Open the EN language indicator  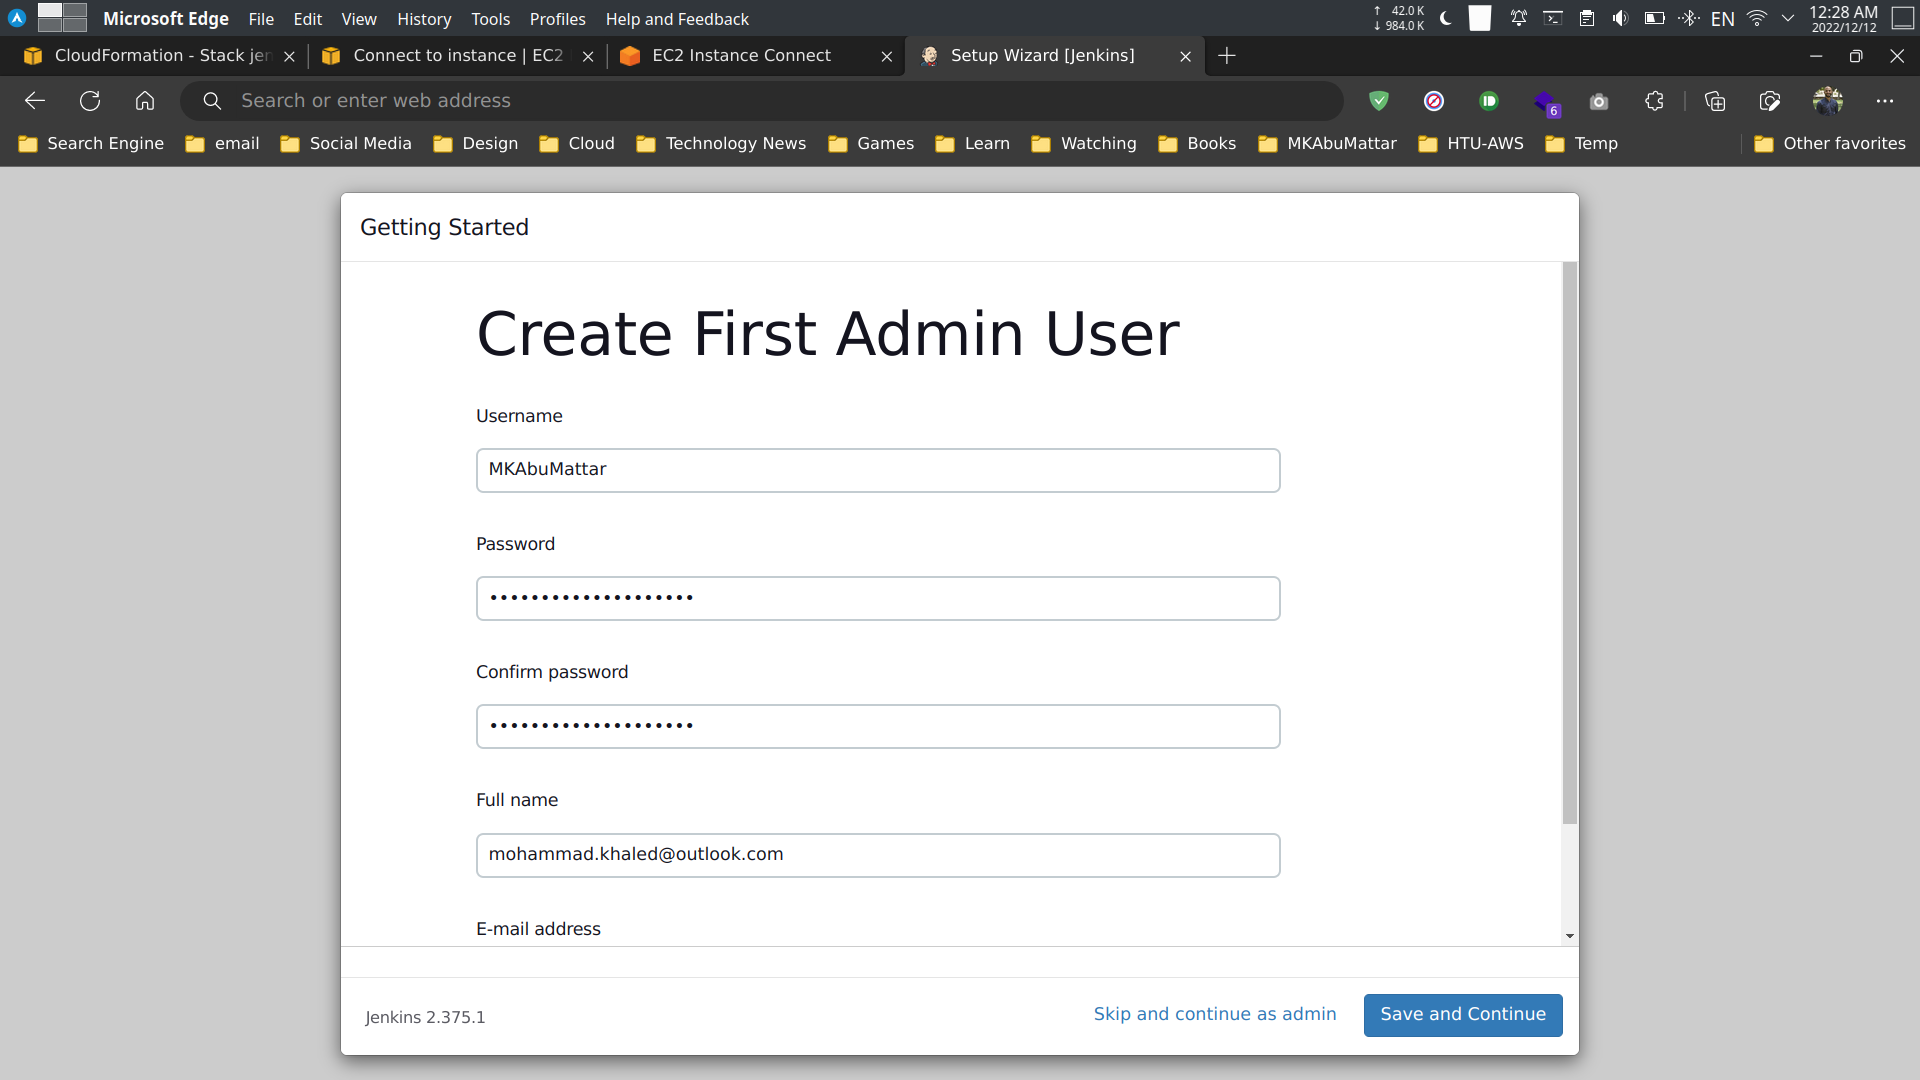(x=1723, y=18)
